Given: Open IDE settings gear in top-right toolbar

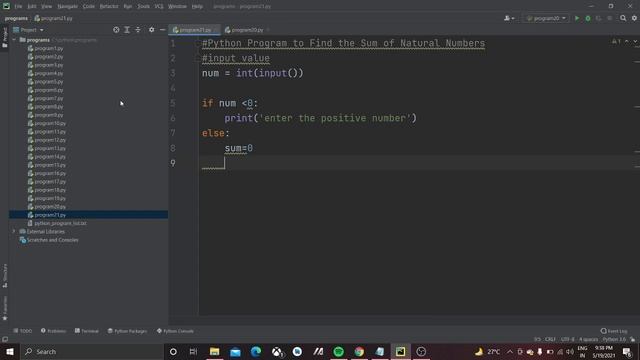Looking at the screenshot, I should pos(634,18).
